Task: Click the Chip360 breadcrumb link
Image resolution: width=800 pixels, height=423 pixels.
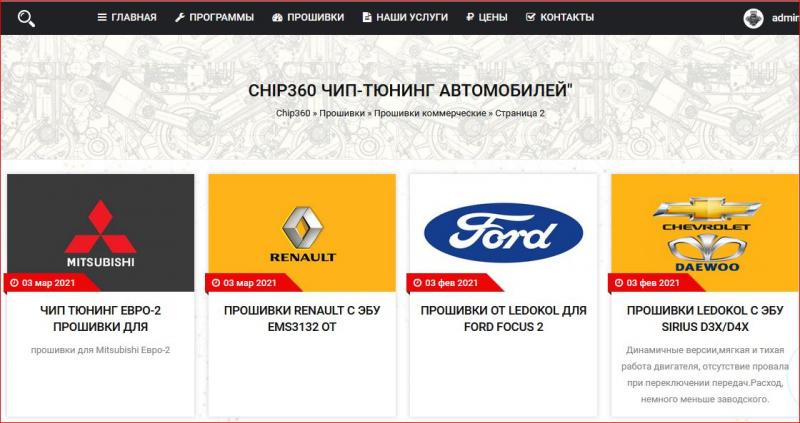Action: pos(293,113)
